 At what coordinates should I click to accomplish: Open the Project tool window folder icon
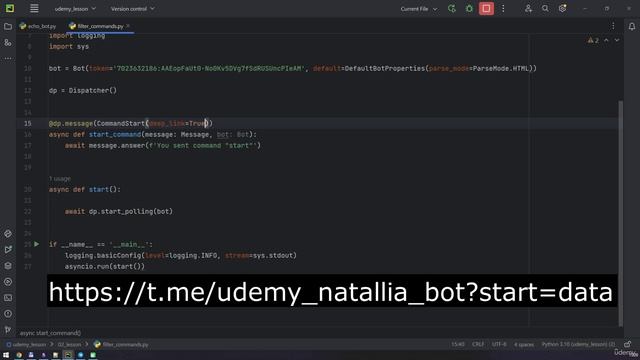pos(8,27)
